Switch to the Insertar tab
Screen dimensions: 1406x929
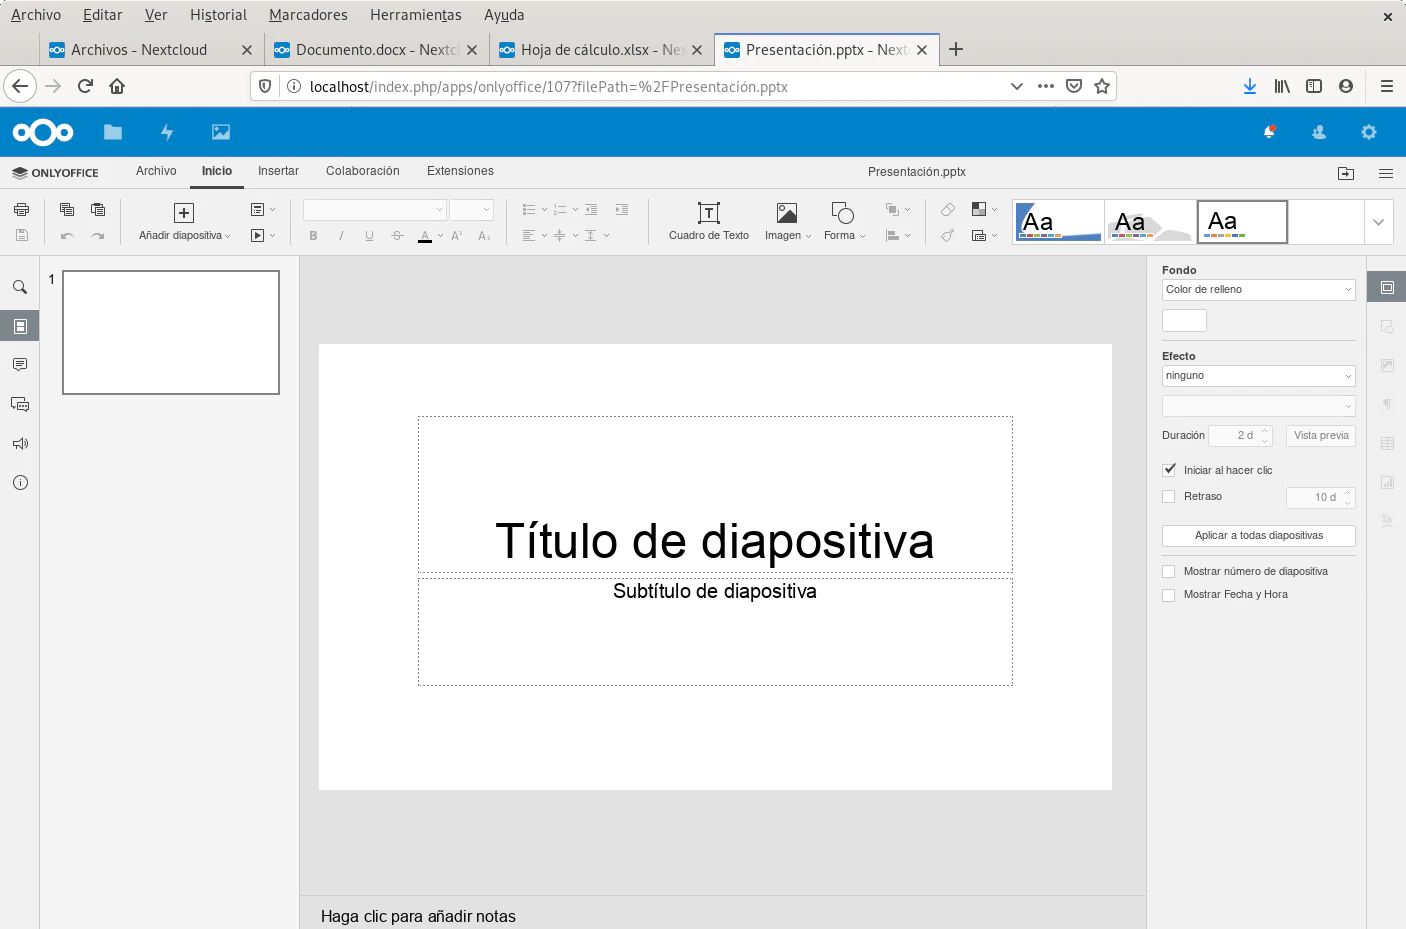tap(278, 171)
